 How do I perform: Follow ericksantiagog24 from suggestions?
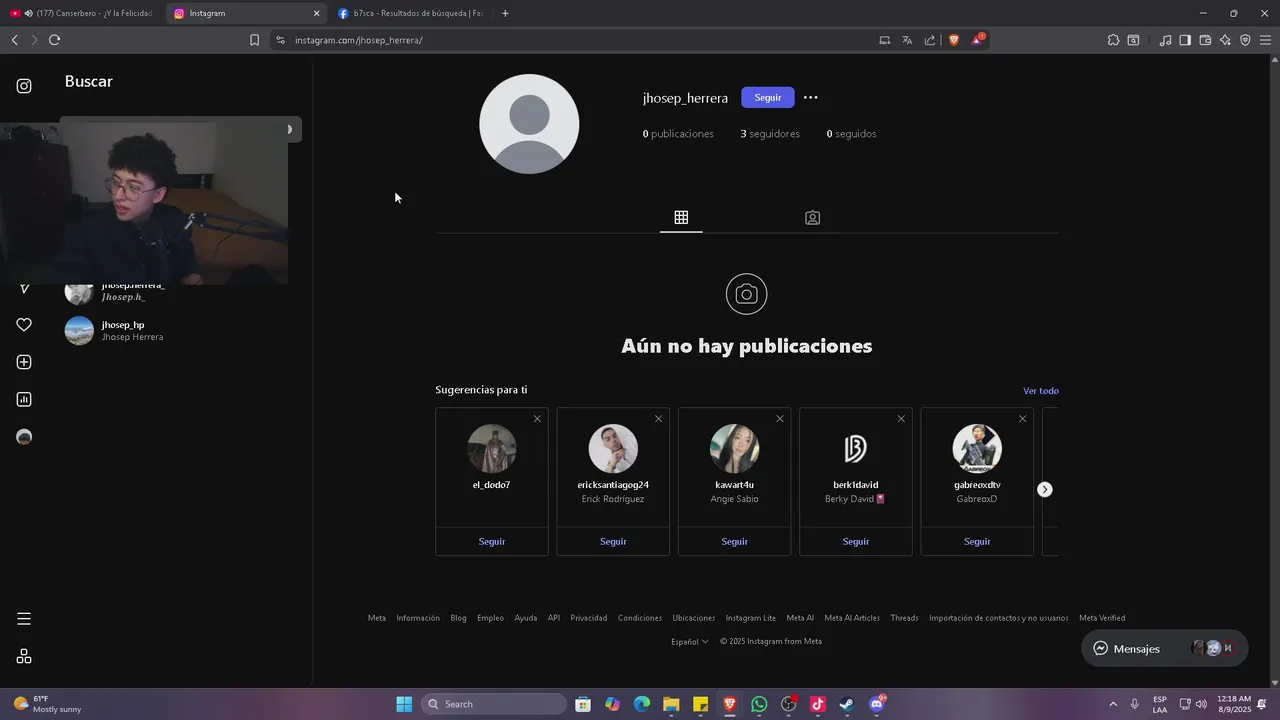(613, 541)
